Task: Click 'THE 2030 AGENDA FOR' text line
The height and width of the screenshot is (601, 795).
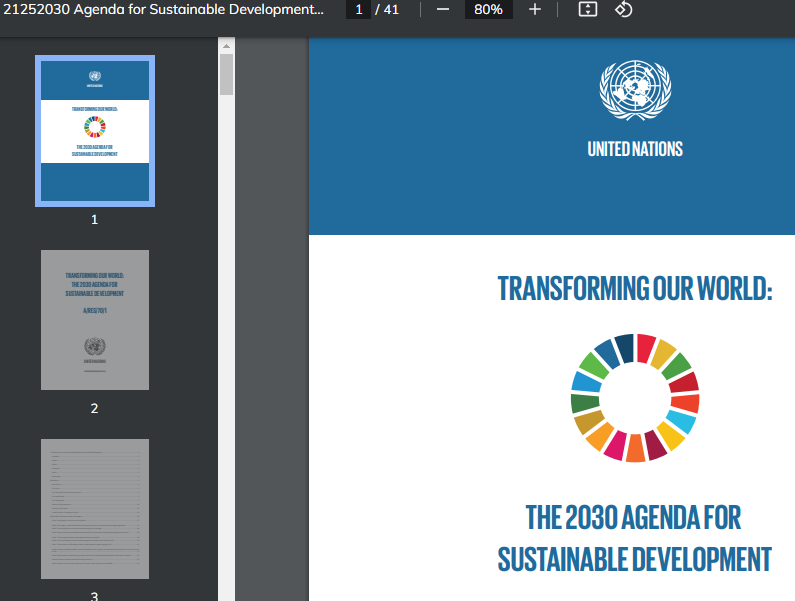Action: tap(633, 517)
